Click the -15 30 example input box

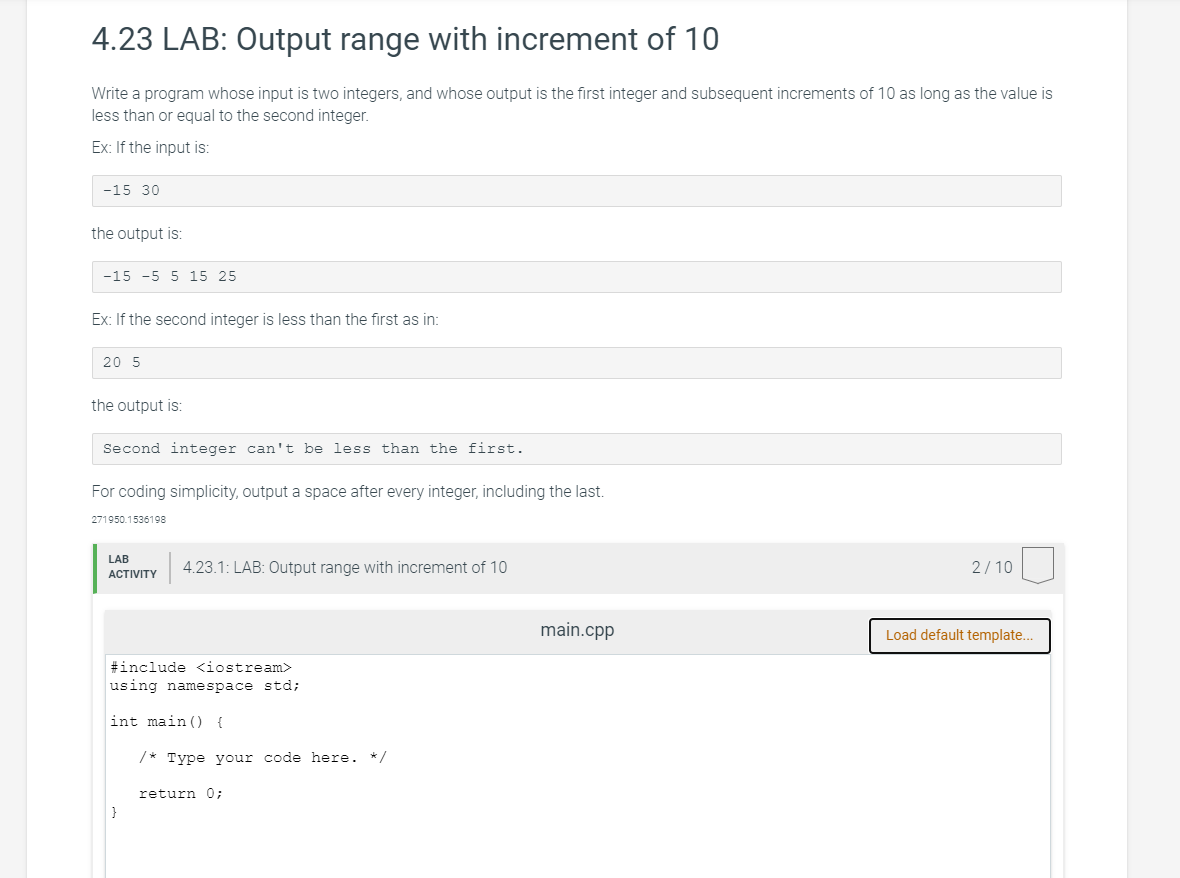coord(576,190)
